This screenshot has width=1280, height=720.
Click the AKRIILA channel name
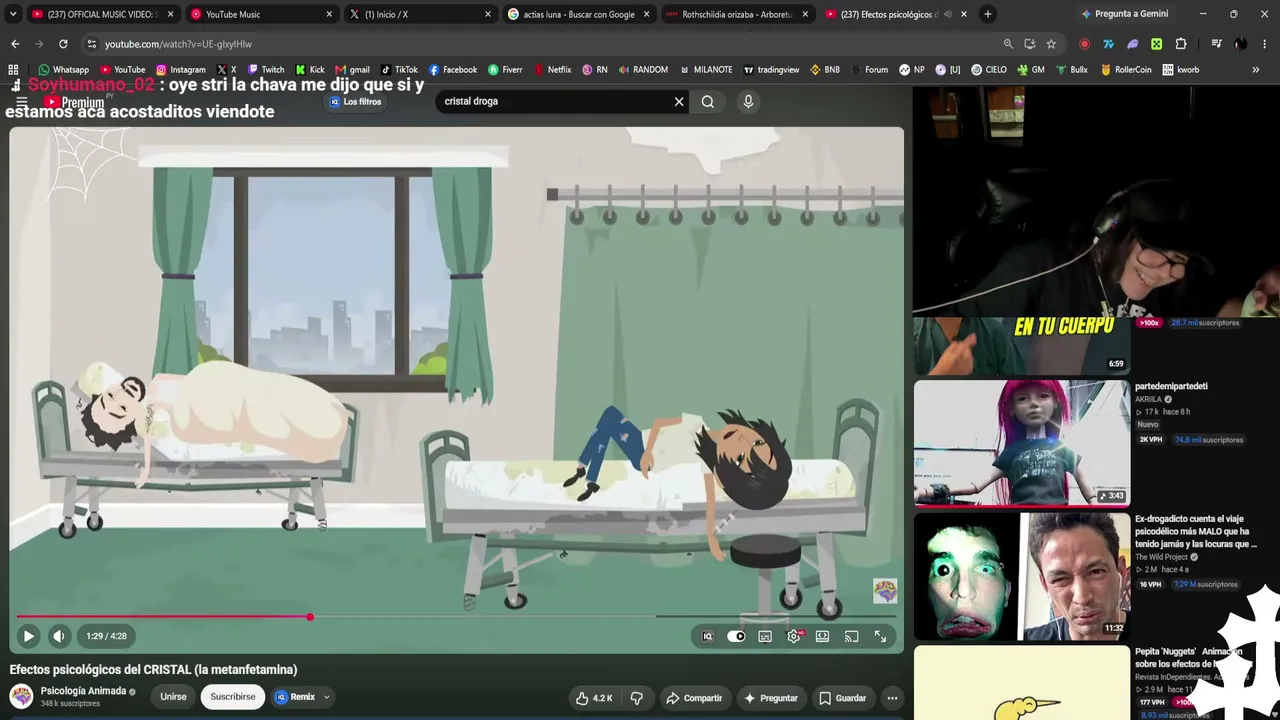pyautogui.click(x=1148, y=399)
